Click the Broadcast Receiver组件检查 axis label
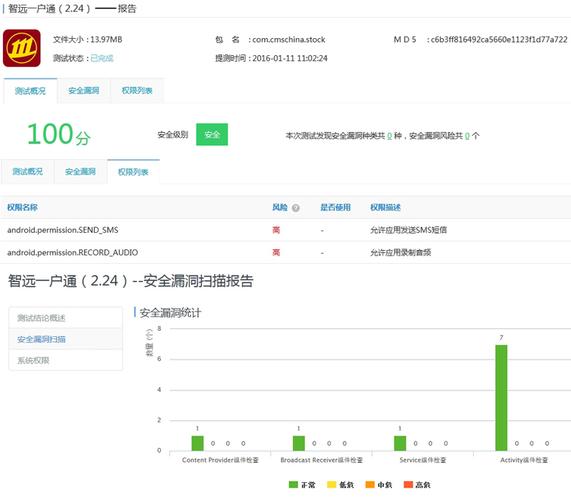 pos(322,460)
